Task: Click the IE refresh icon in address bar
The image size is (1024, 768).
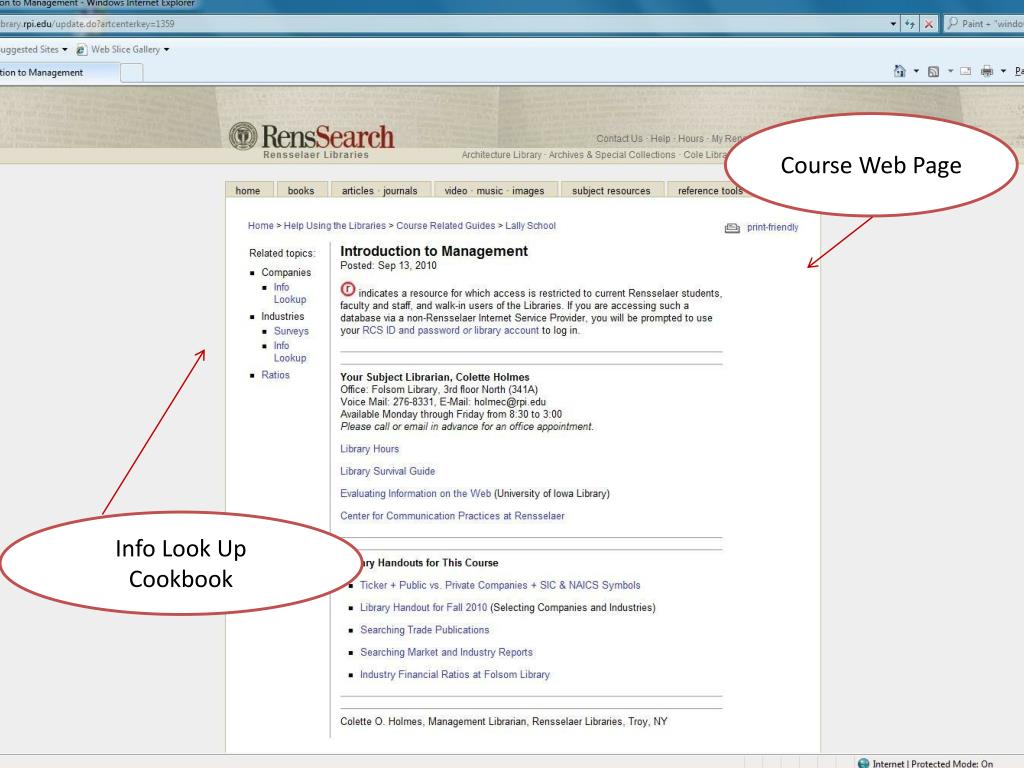Action: click(910, 24)
